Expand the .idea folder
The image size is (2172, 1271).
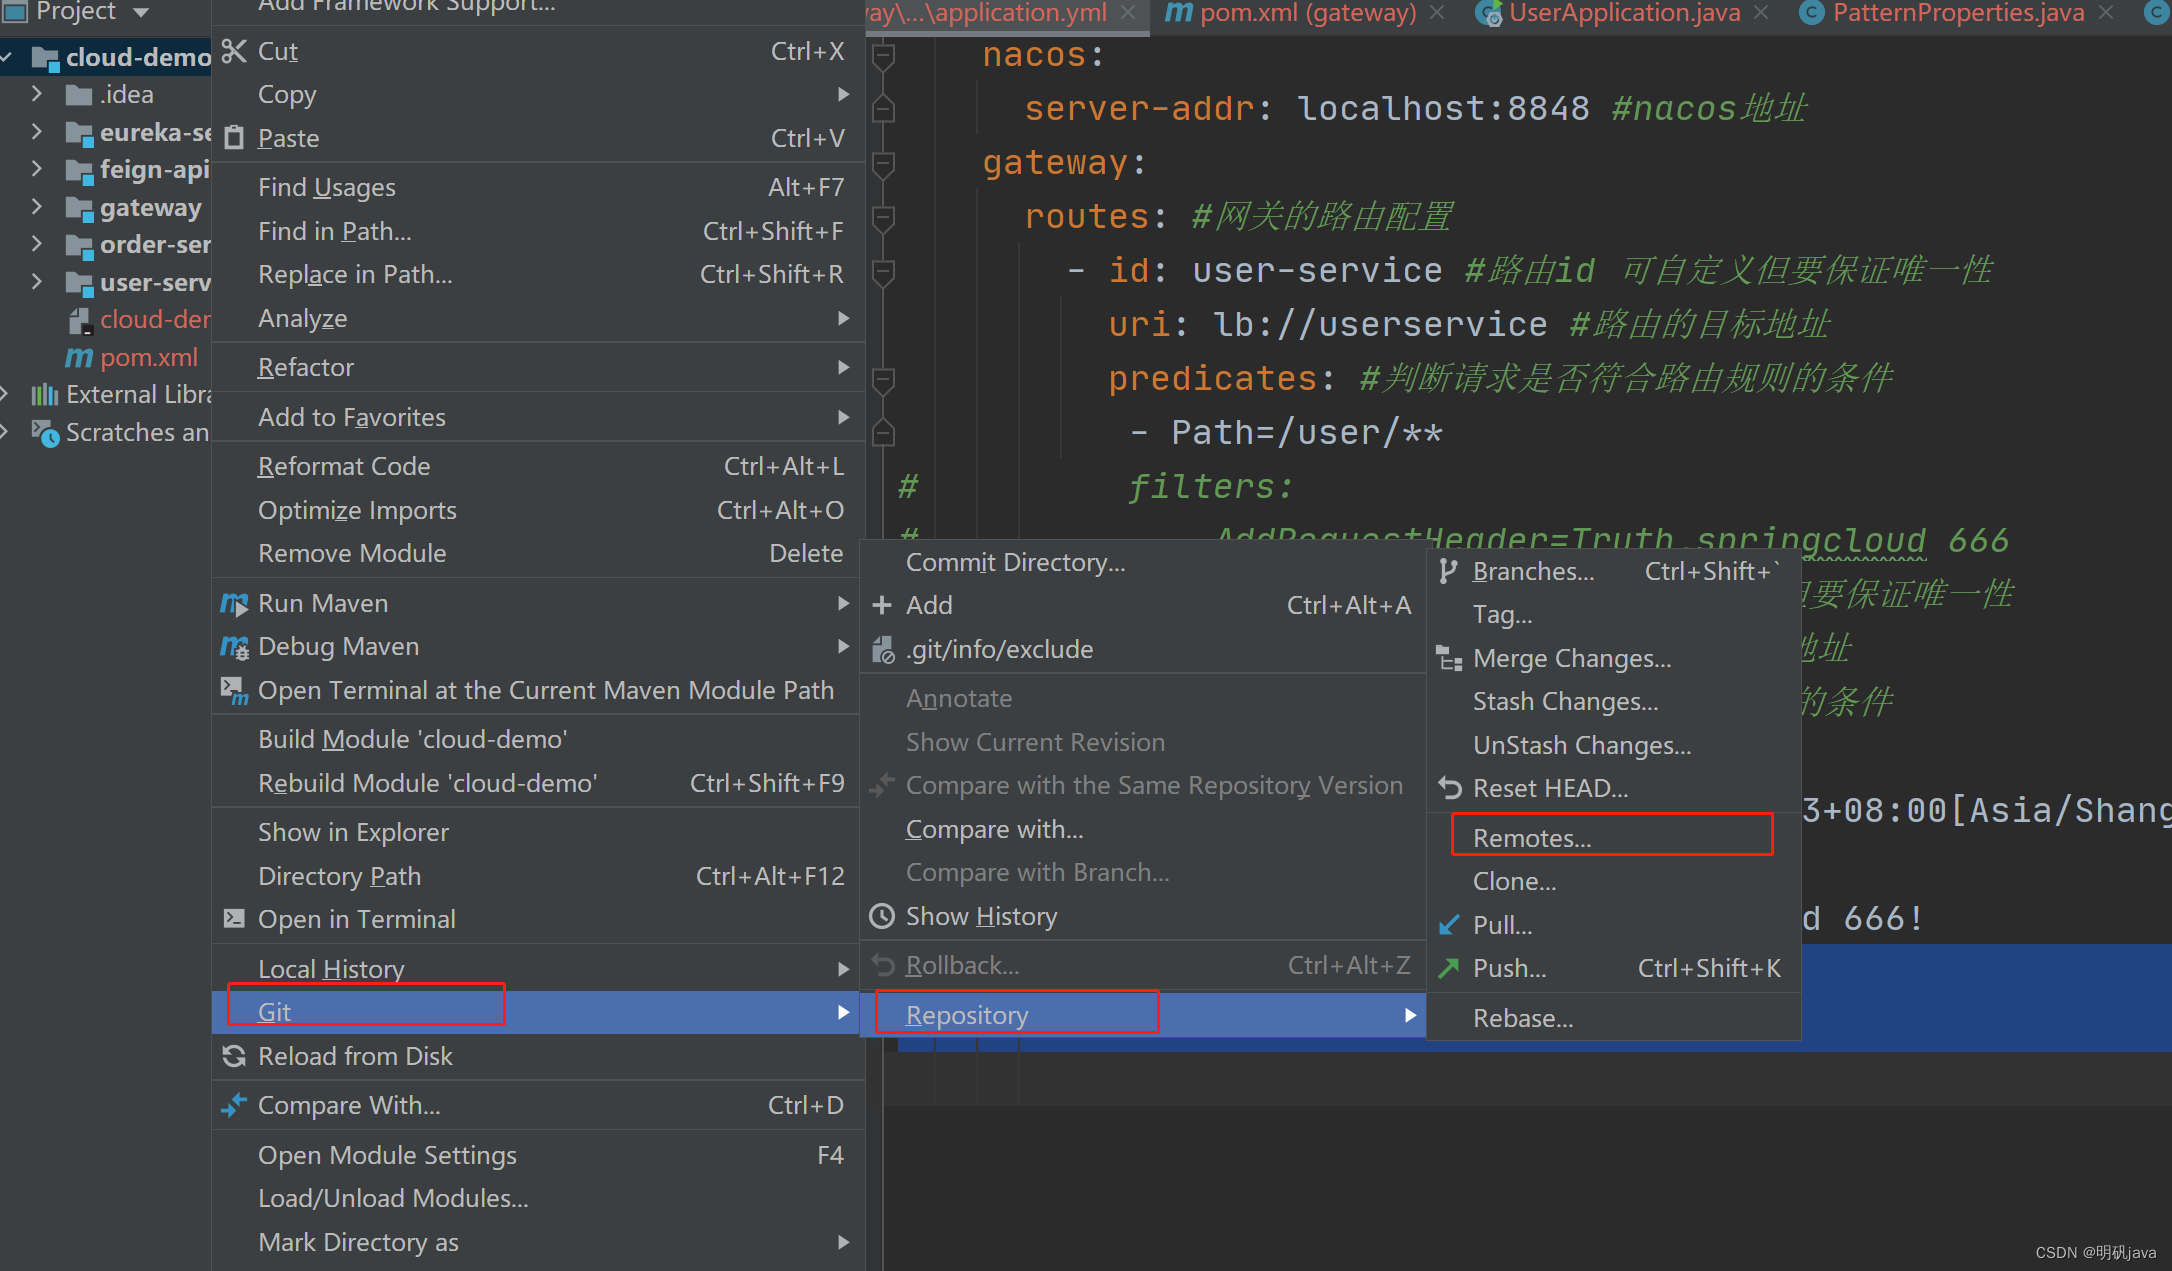coord(37,94)
